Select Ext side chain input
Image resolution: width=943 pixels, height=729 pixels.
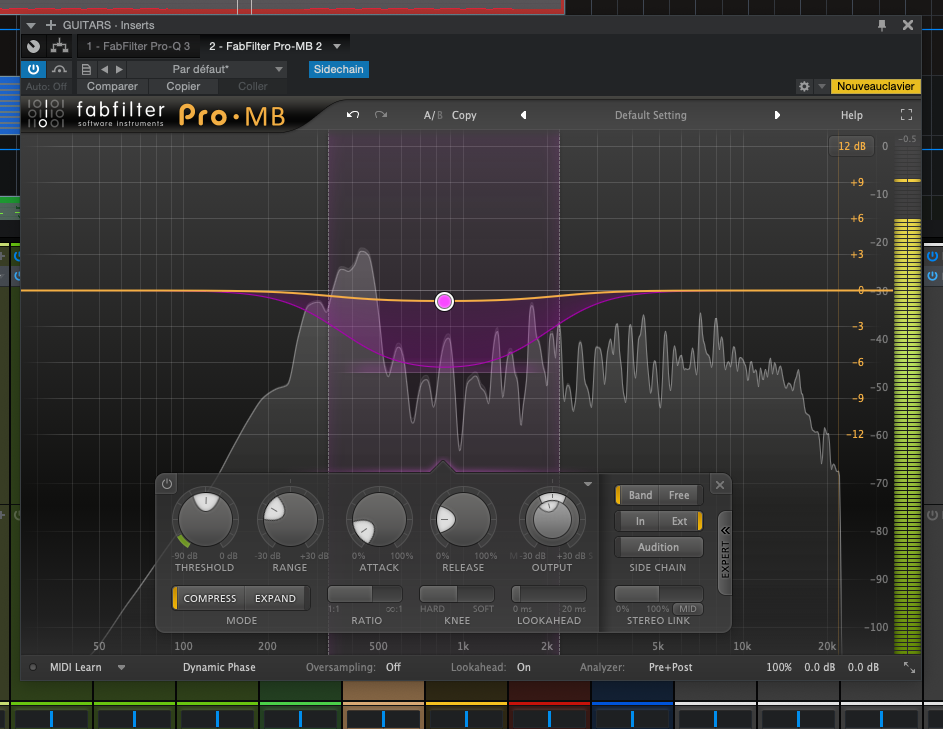(x=680, y=521)
